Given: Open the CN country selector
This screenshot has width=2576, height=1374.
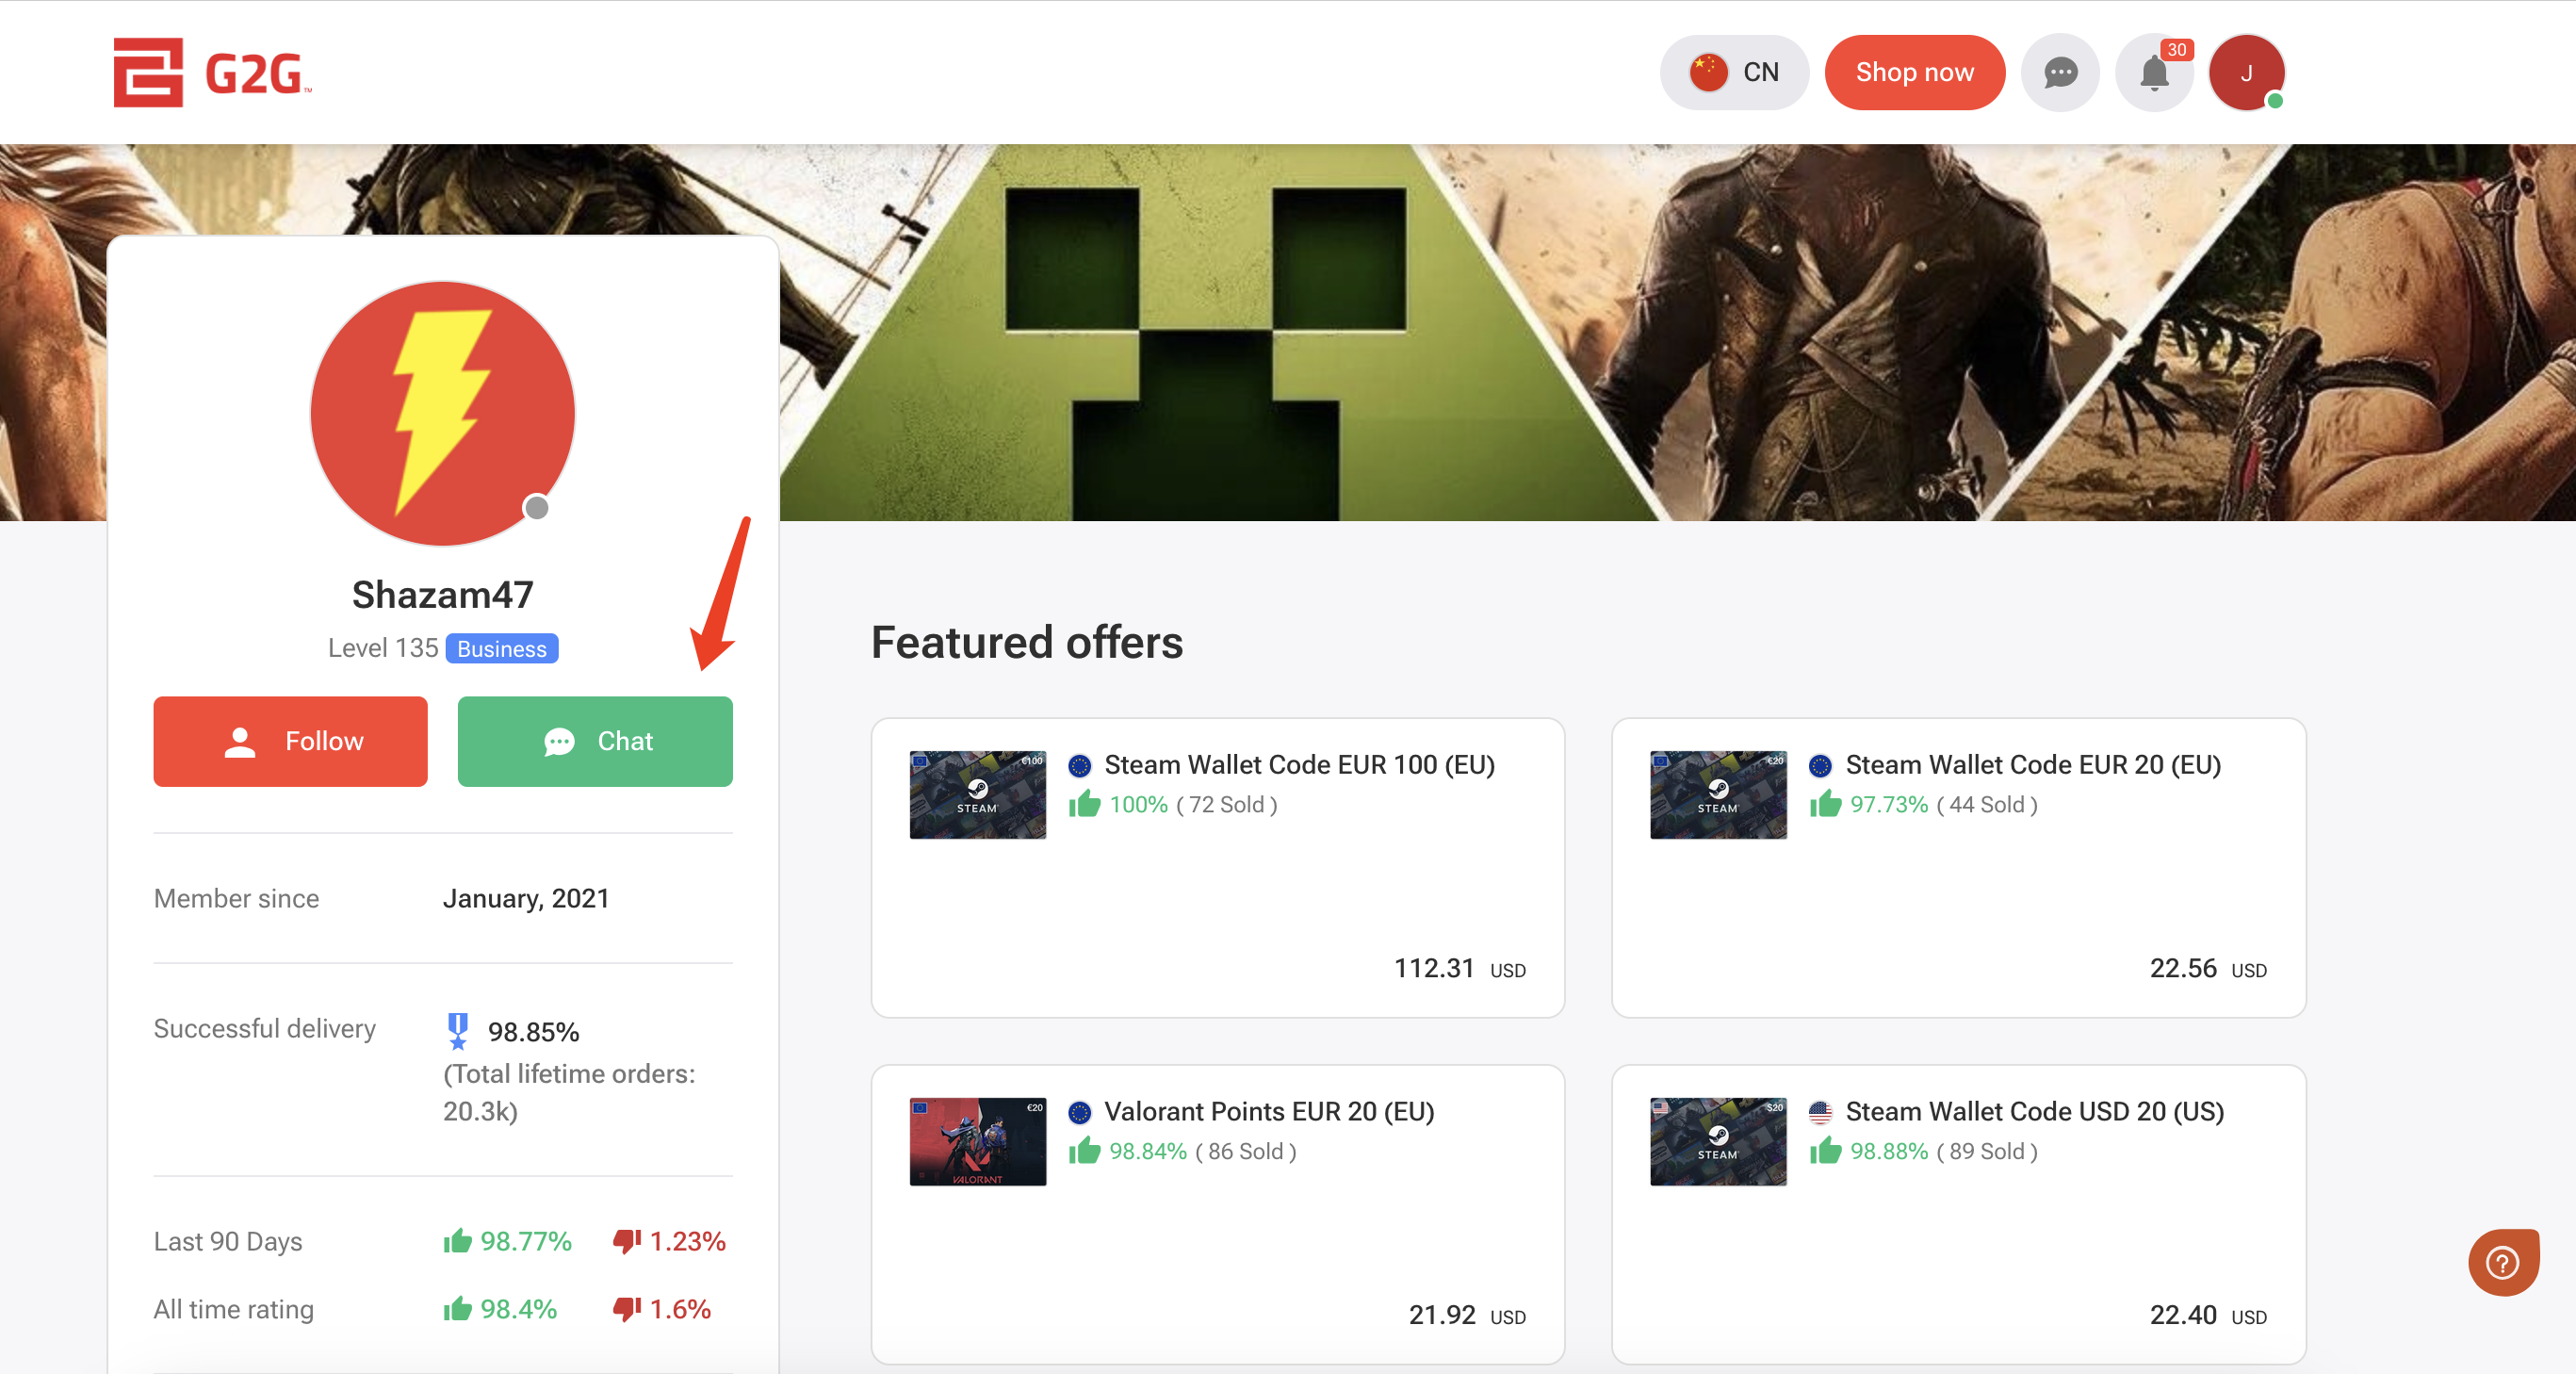Looking at the screenshot, I should click(x=1734, y=72).
